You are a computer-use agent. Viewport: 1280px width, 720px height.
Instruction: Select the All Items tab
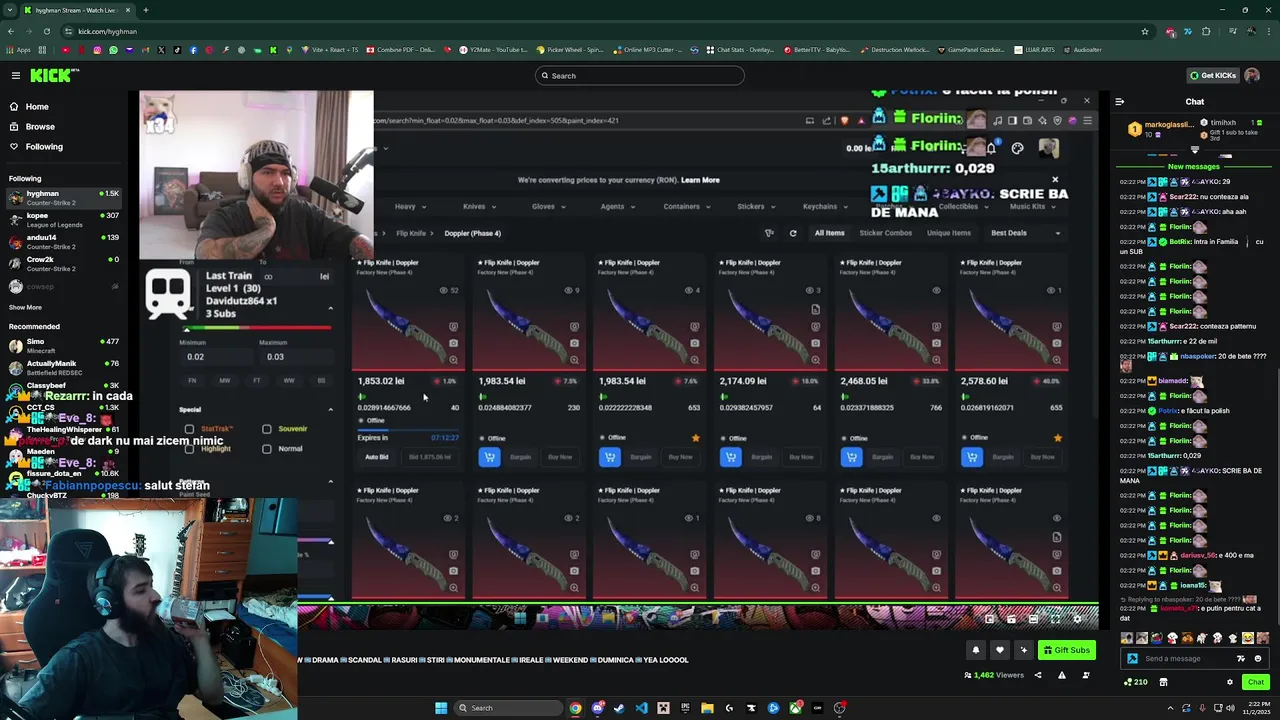point(829,233)
